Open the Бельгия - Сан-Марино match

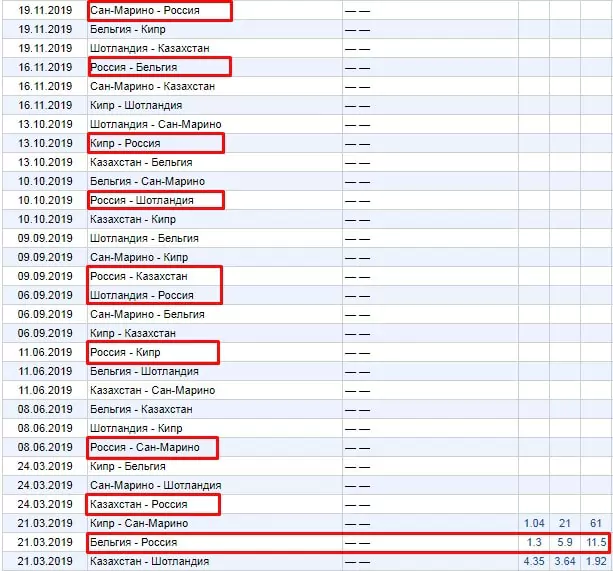[x=147, y=181]
